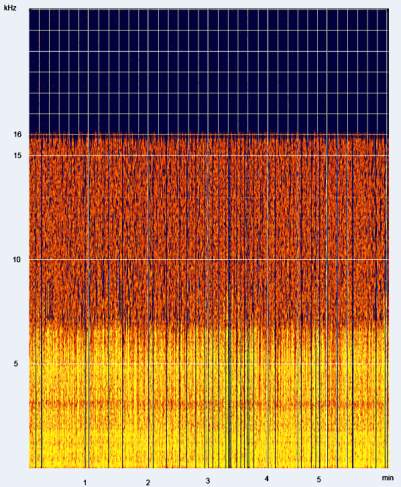Image resolution: width=401 pixels, height=487 pixels.
Task: Click the 5 kHz frequency axis label
Action: (16, 363)
